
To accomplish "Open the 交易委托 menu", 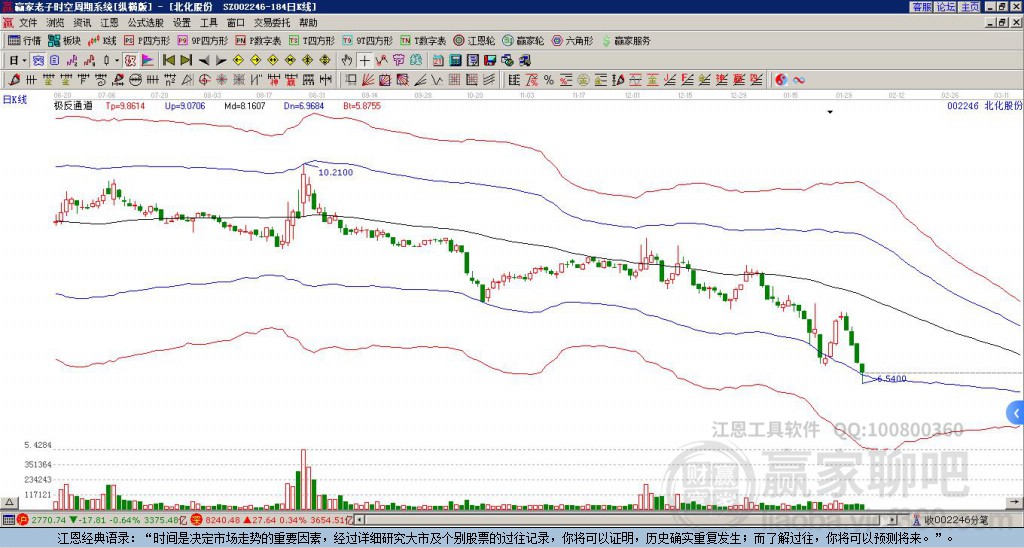I will pyautogui.click(x=272, y=23).
